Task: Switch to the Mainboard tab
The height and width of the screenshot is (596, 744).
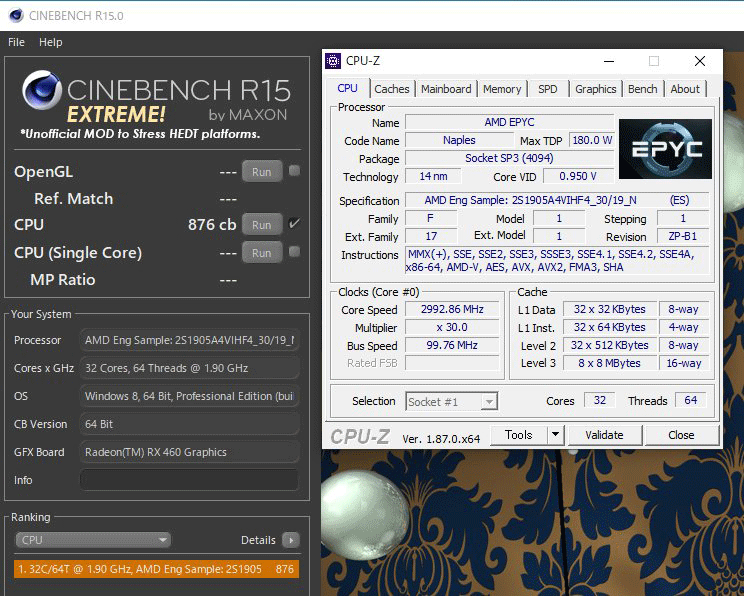Action: pos(446,89)
